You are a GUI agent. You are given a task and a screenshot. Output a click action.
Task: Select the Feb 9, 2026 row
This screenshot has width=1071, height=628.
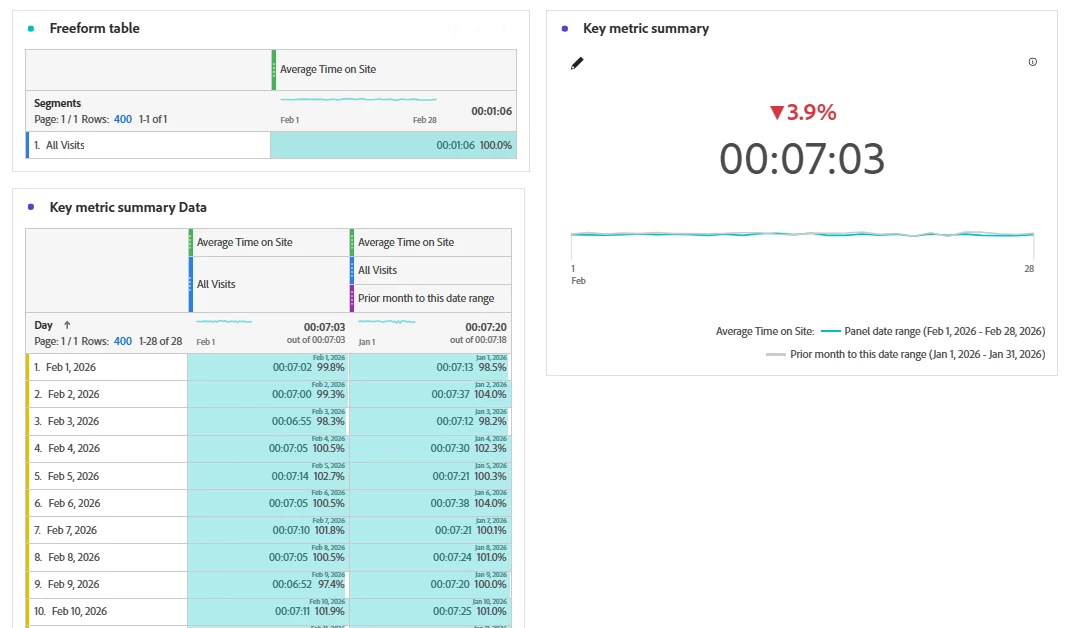(x=107, y=584)
